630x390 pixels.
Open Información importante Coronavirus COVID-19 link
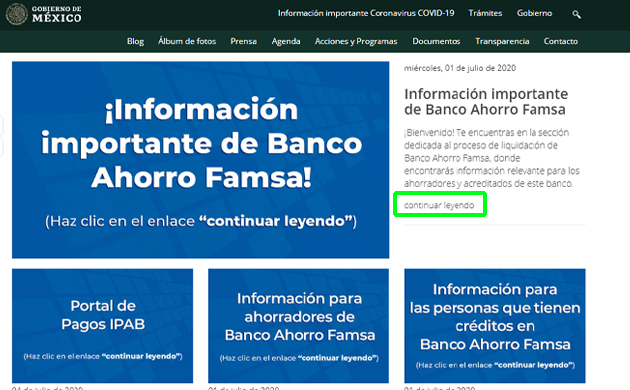[x=366, y=13]
